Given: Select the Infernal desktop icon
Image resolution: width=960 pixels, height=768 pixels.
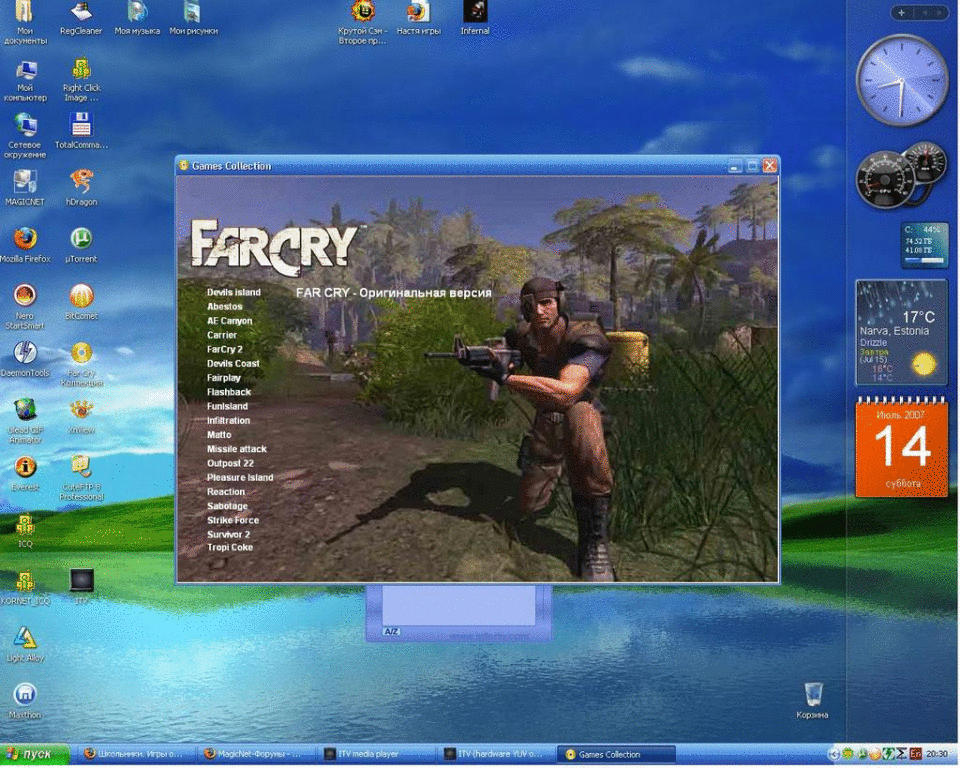Looking at the screenshot, I should pyautogui.click(x=475, y=18).
